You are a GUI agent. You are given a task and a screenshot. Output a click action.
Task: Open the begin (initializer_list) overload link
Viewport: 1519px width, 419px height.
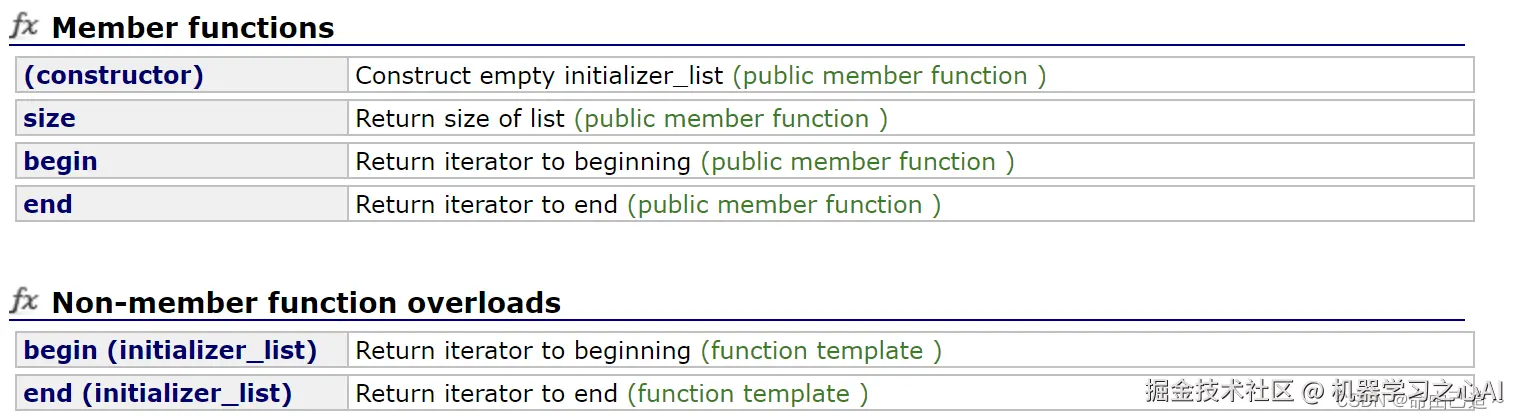click(170, 351)
